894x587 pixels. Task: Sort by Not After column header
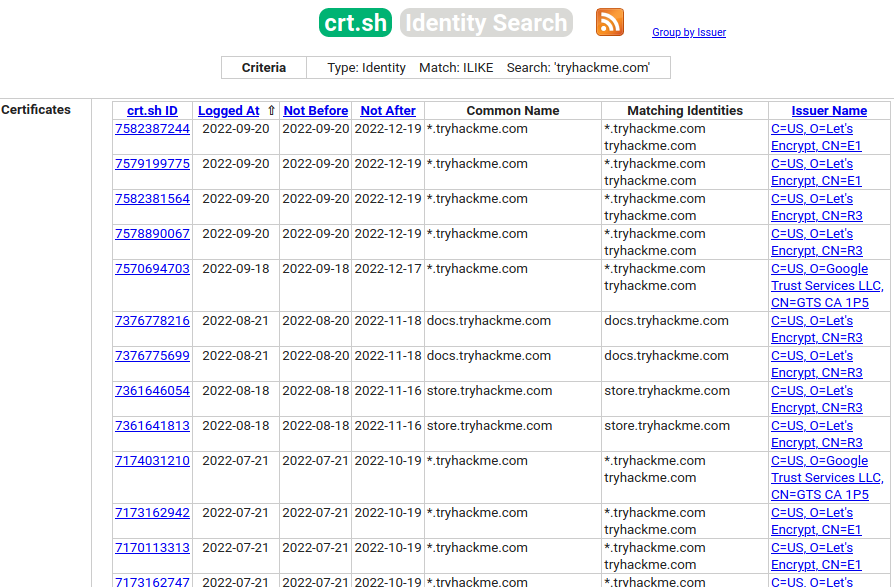pyautogui.click(x=388, y=111)
